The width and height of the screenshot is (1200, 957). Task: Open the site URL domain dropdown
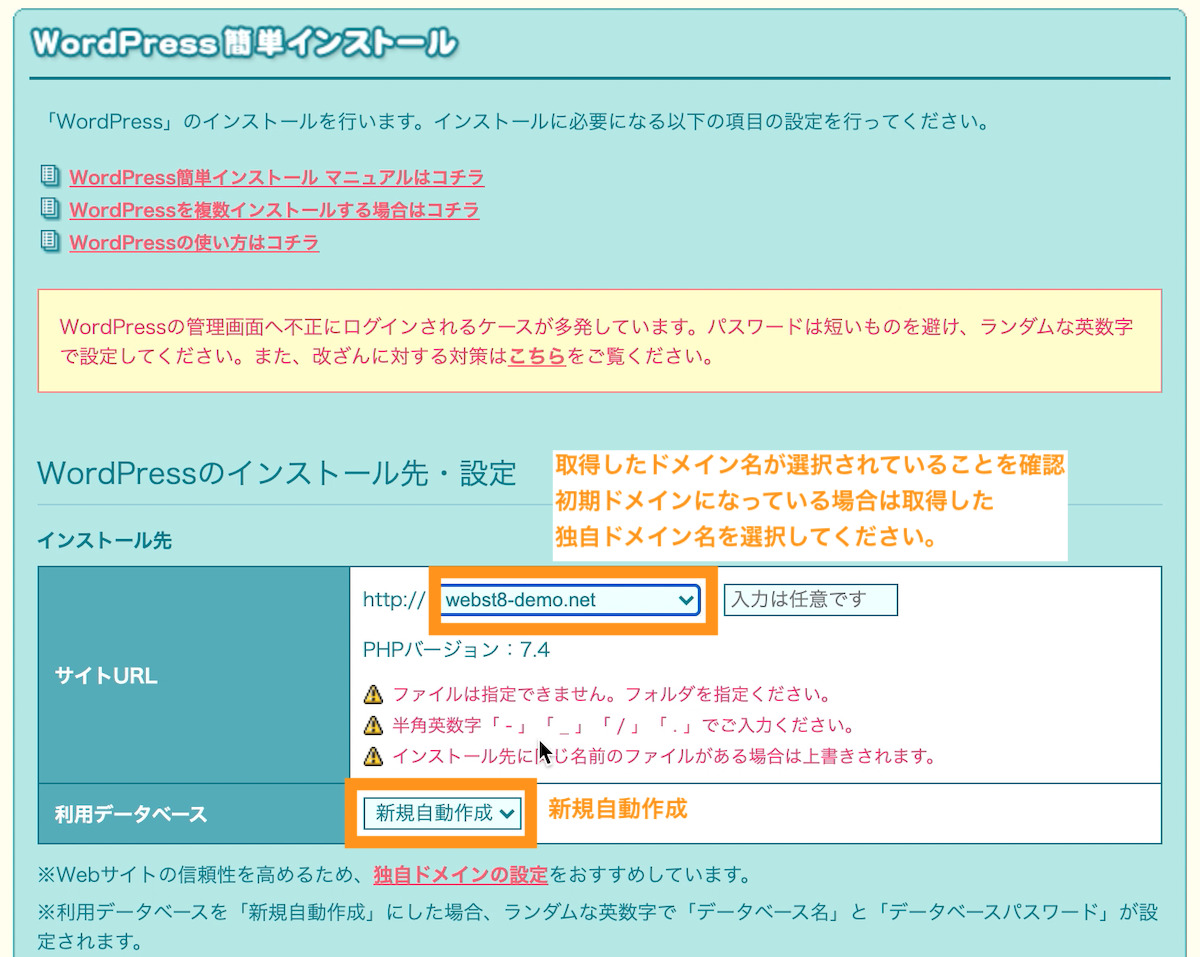(570, 600)
